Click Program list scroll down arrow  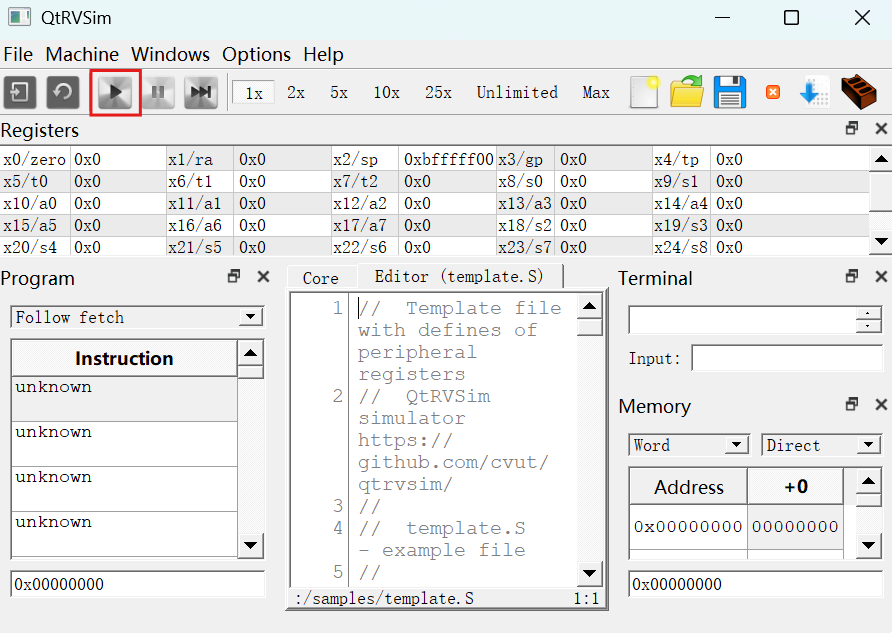pyautogui.click(x=250, y=545)
